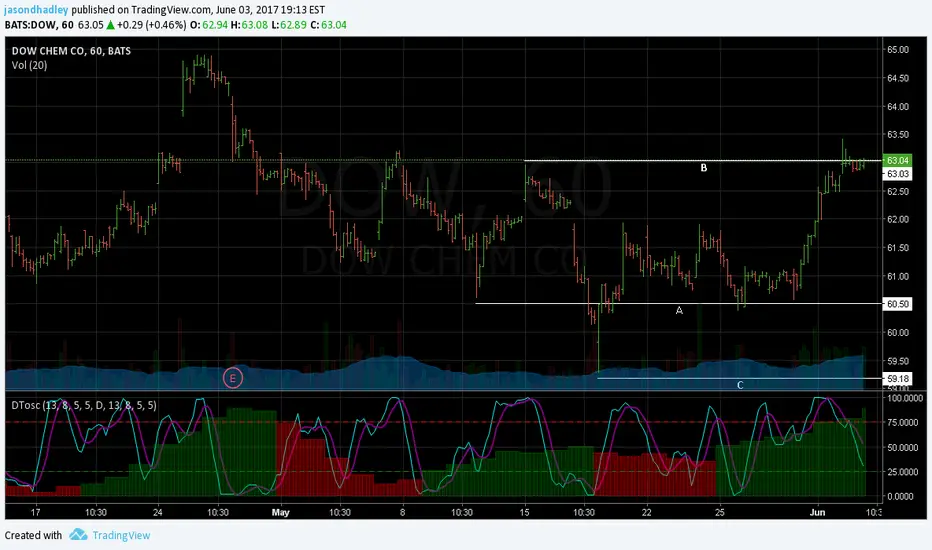Viewport: 932px width, 550px height.
Task: Click the green 63.04 price axis label
Action: pyautogui.click(x=897, y=161)
